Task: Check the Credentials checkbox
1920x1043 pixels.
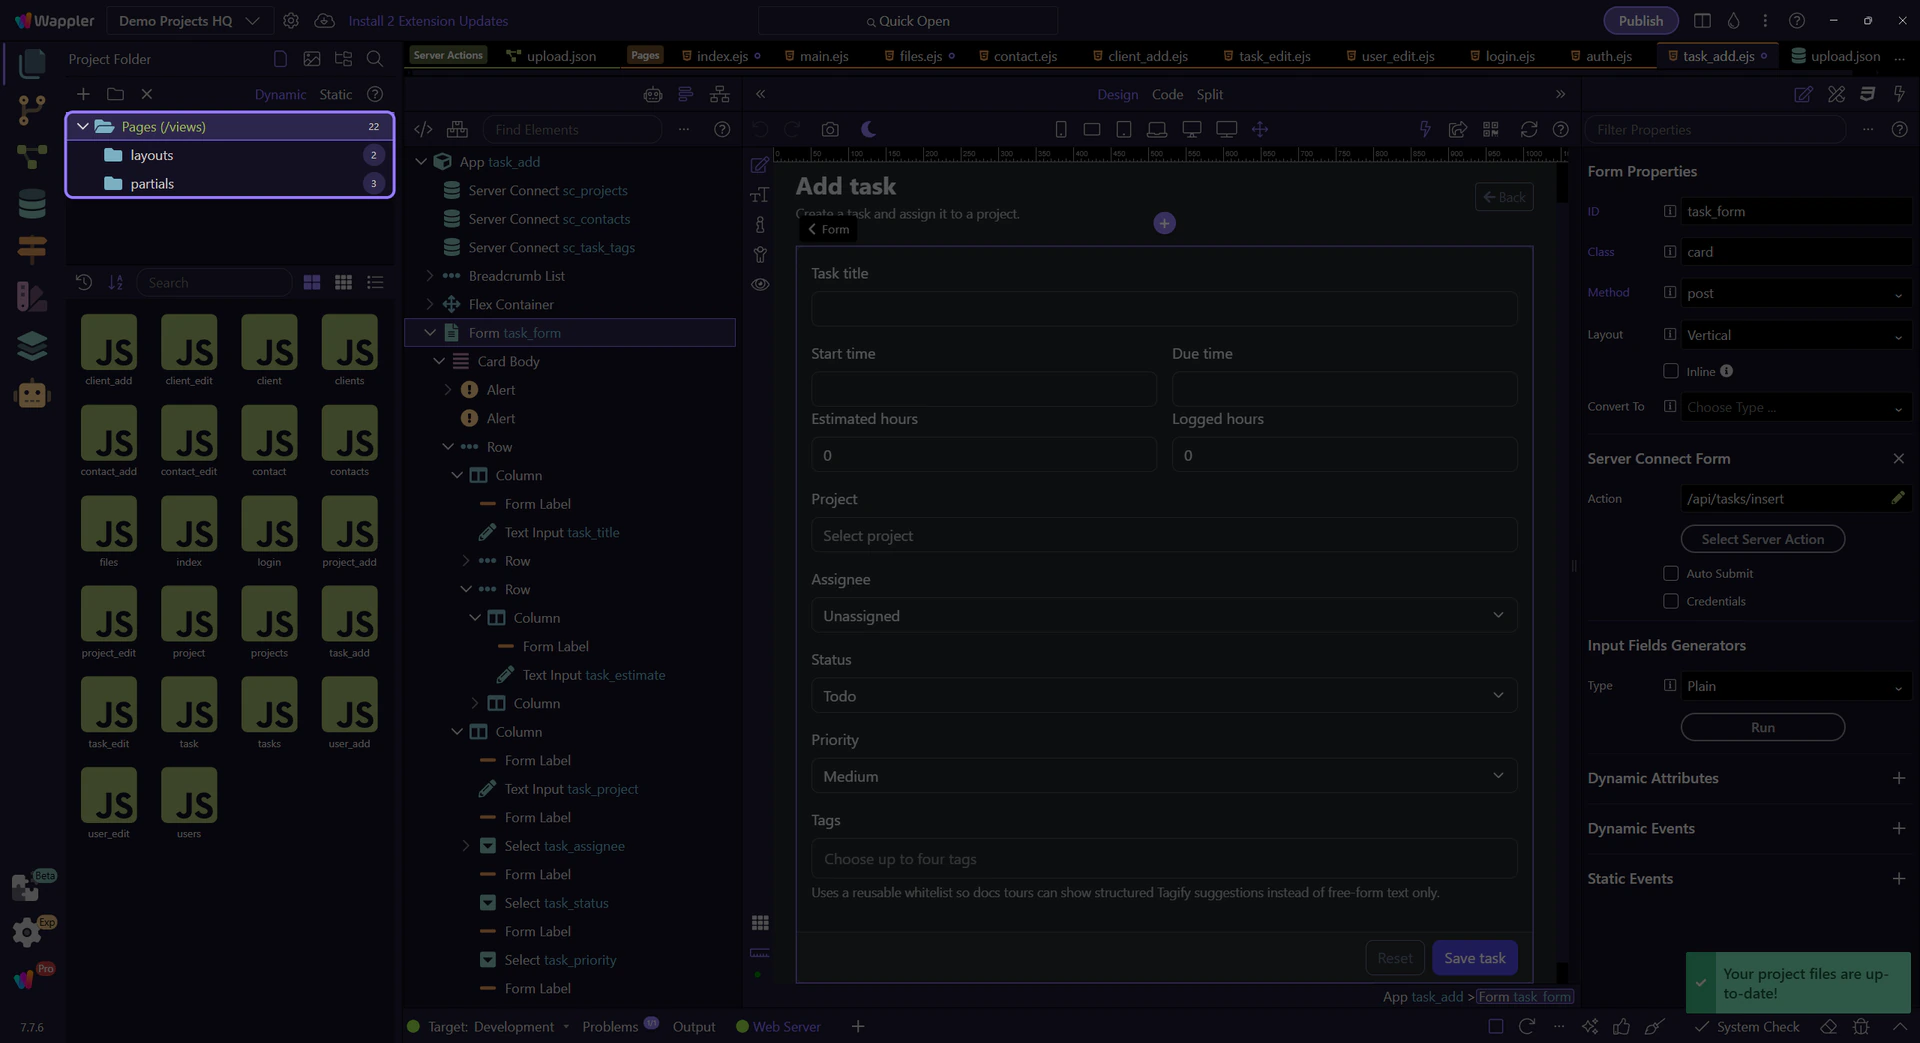Action: click(1670, 601)
